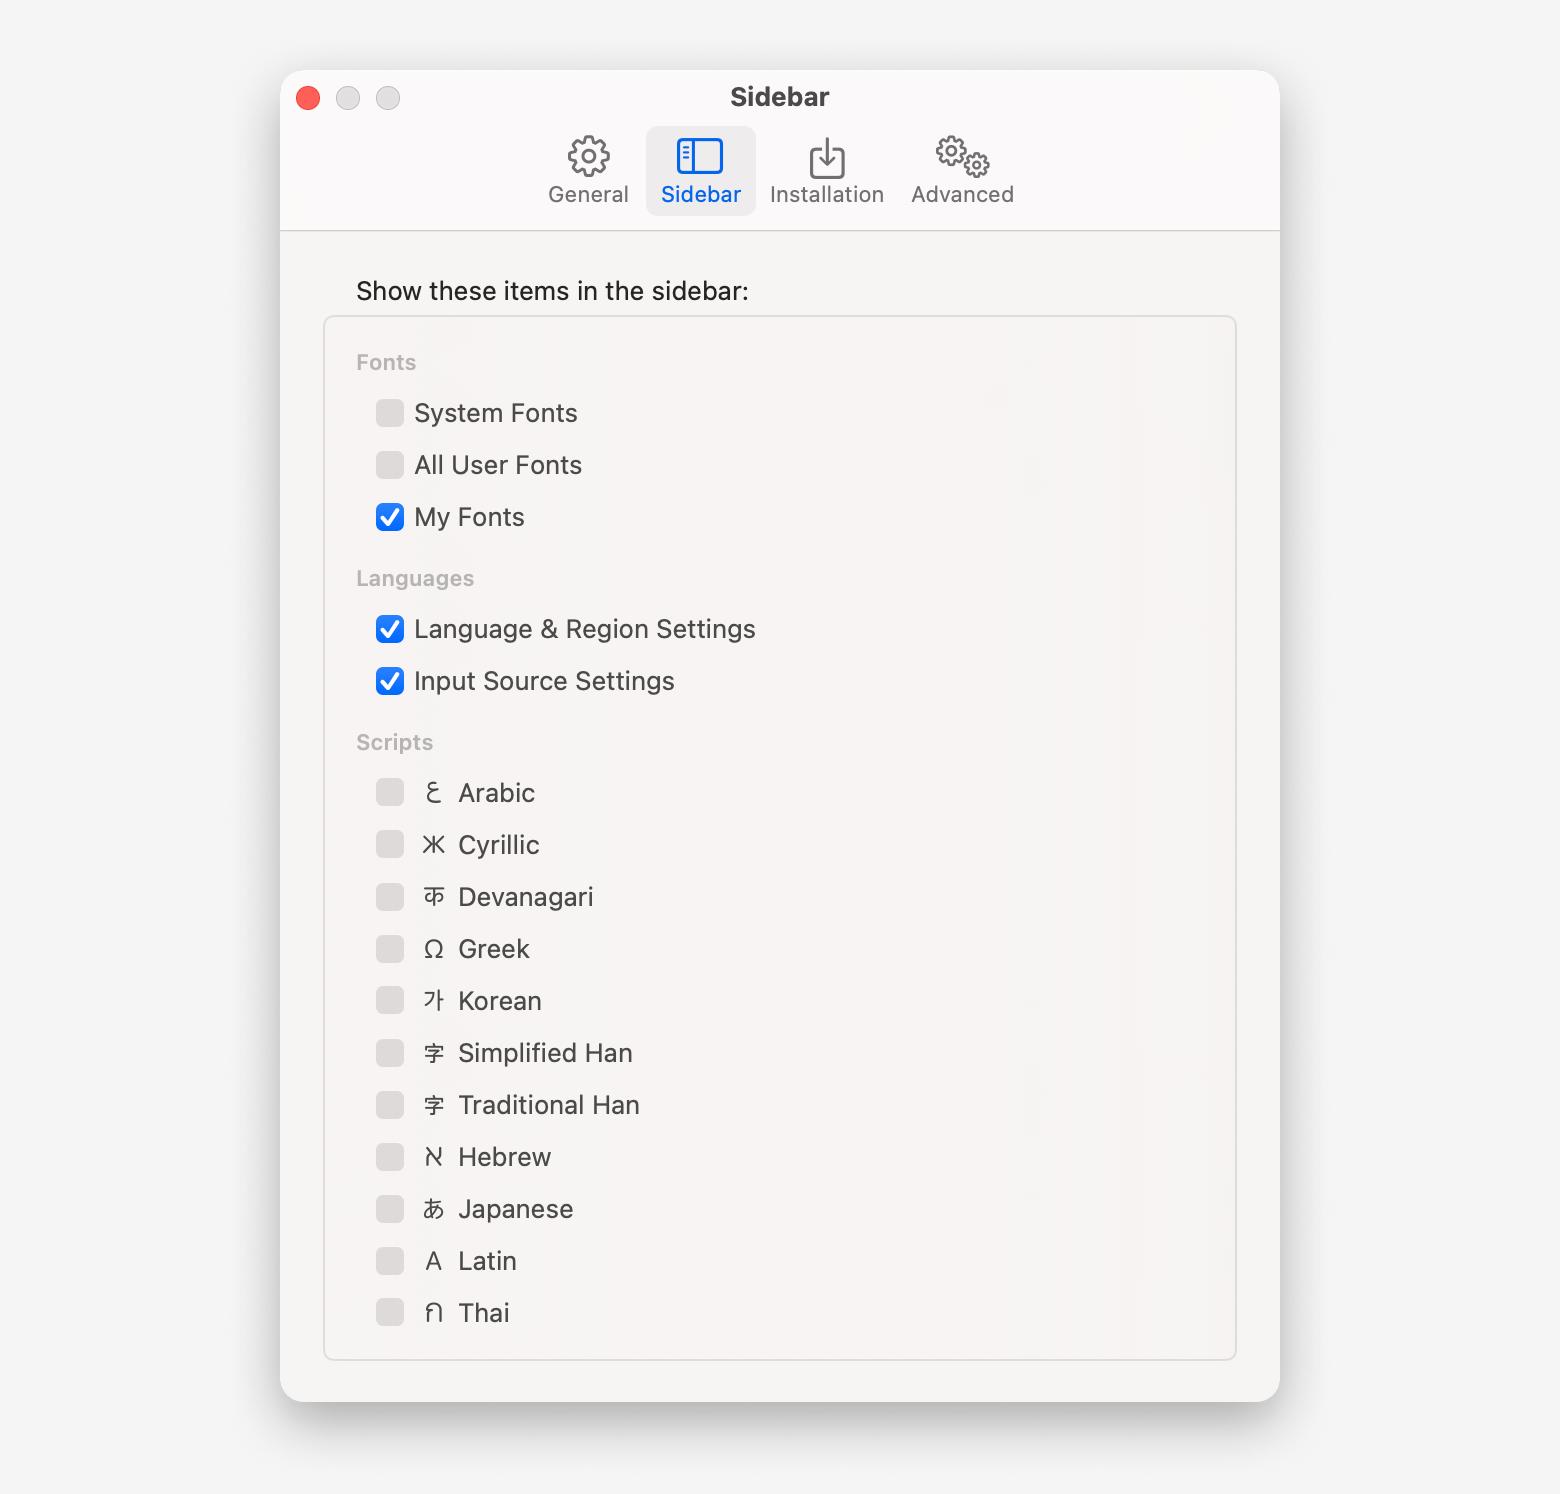The height and width of the screenshot is (1494, 1560).
Task: Enable the All User Fonts checkbox
Action: tap(390, 465)
